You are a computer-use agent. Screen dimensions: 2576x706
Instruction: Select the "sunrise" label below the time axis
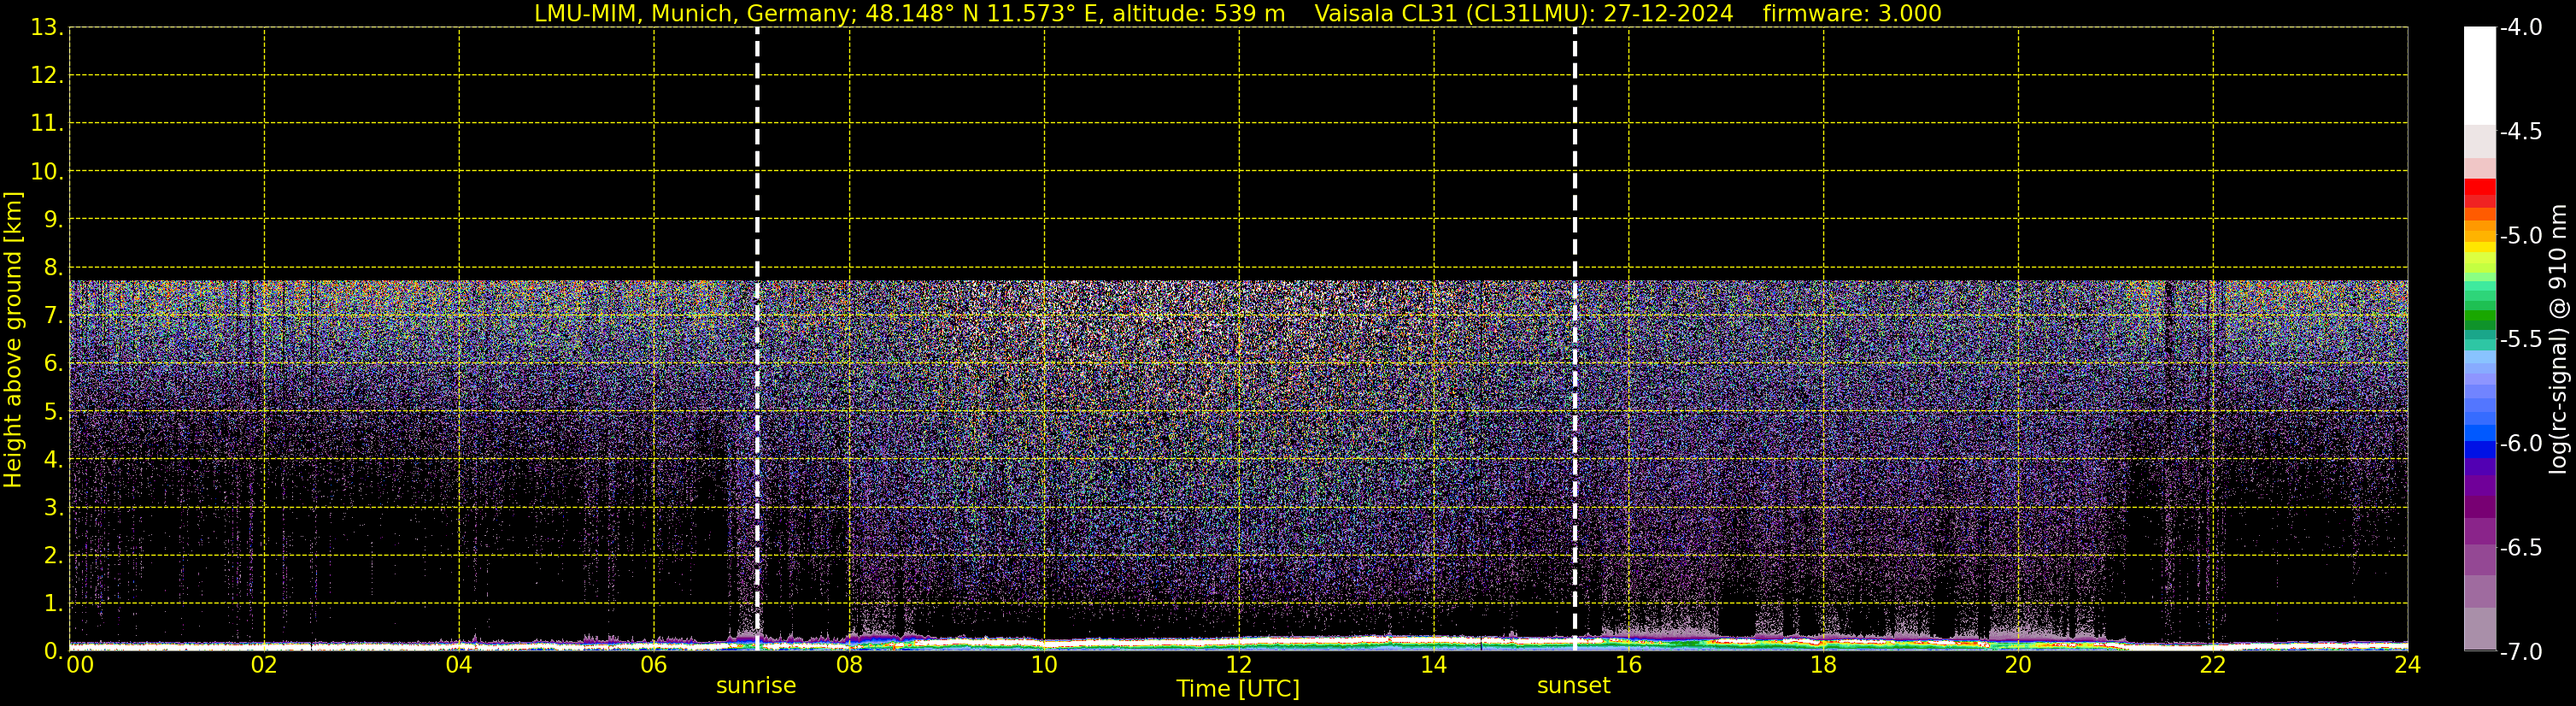(756, 686)
